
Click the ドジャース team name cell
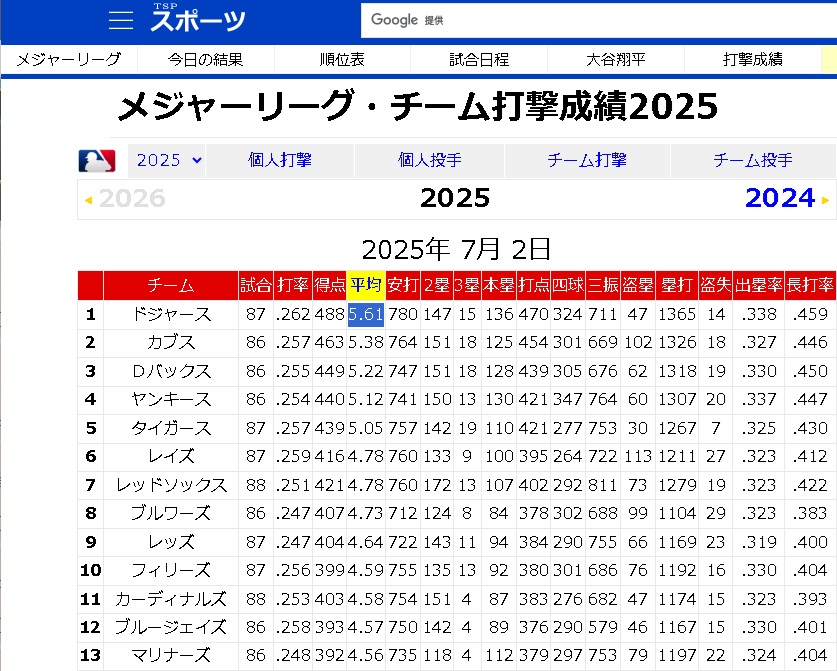171,315
